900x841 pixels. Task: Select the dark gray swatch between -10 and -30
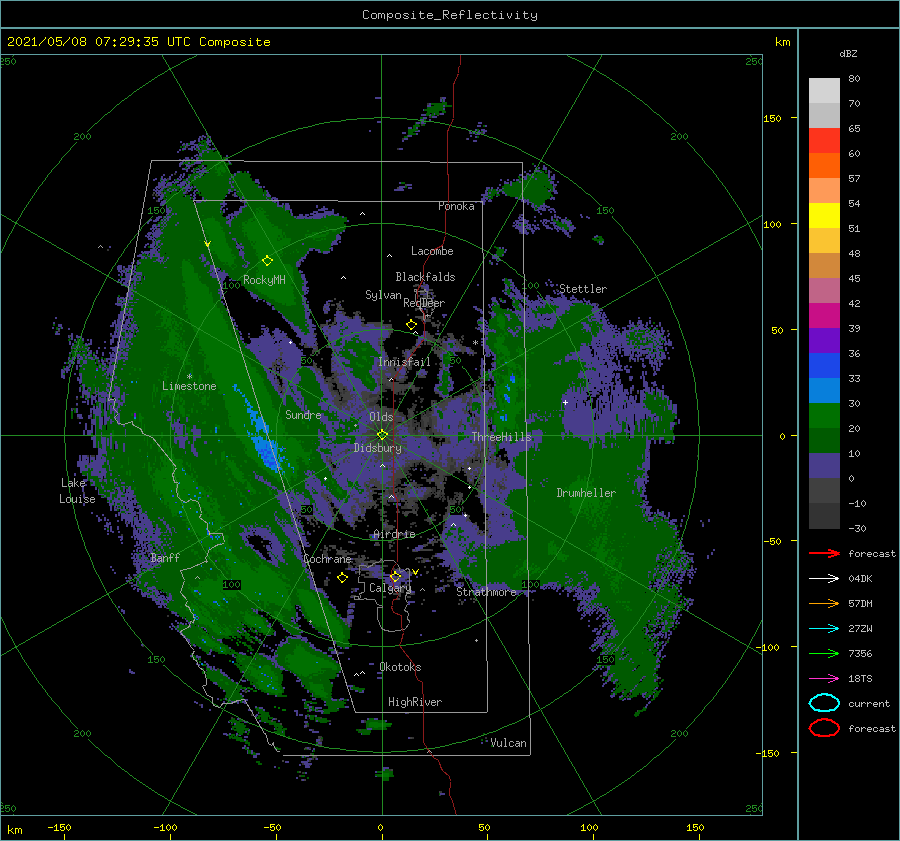(824, 516)
